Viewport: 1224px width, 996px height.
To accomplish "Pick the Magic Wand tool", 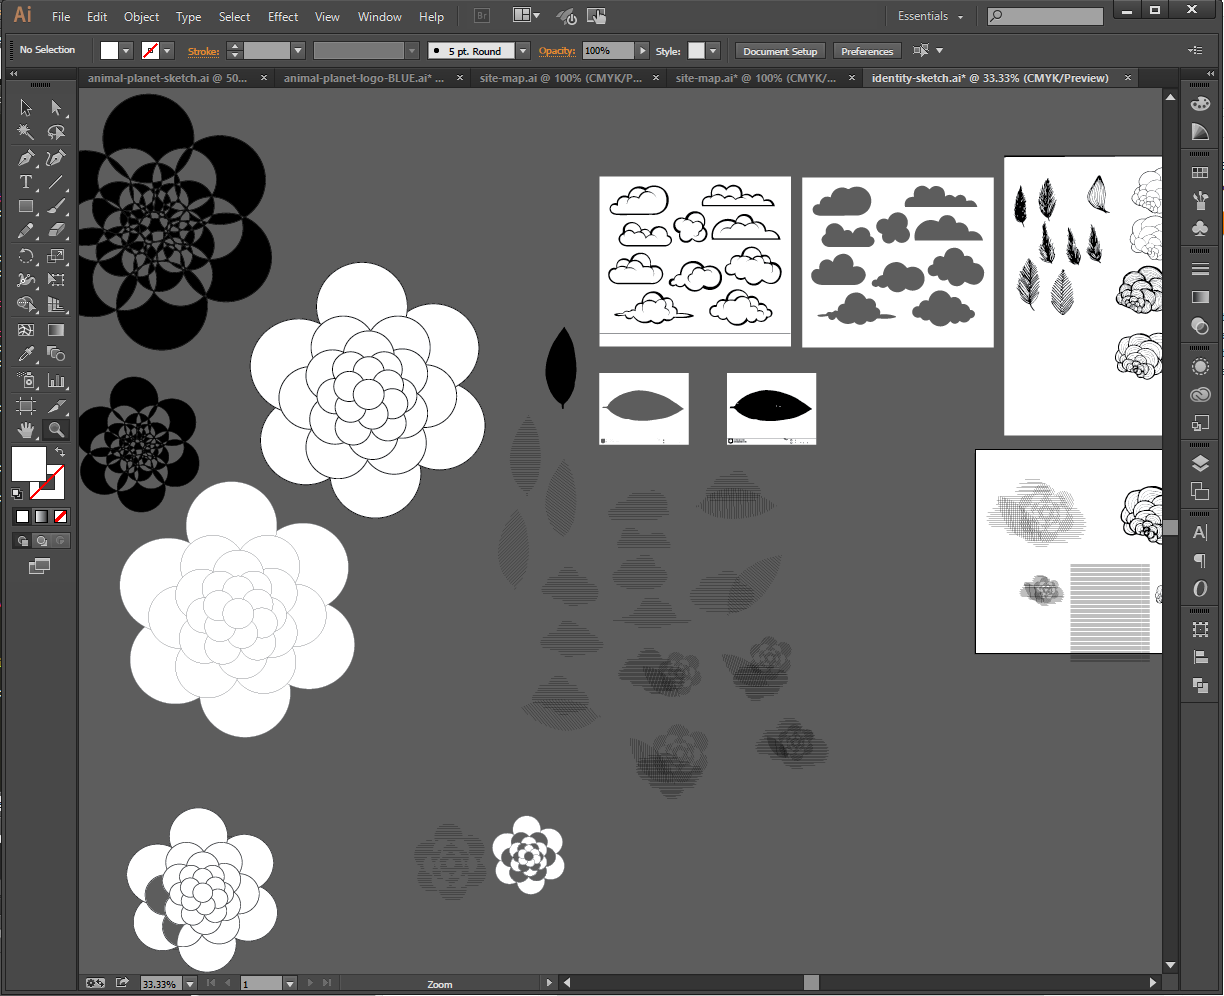I will click(26, 132).
